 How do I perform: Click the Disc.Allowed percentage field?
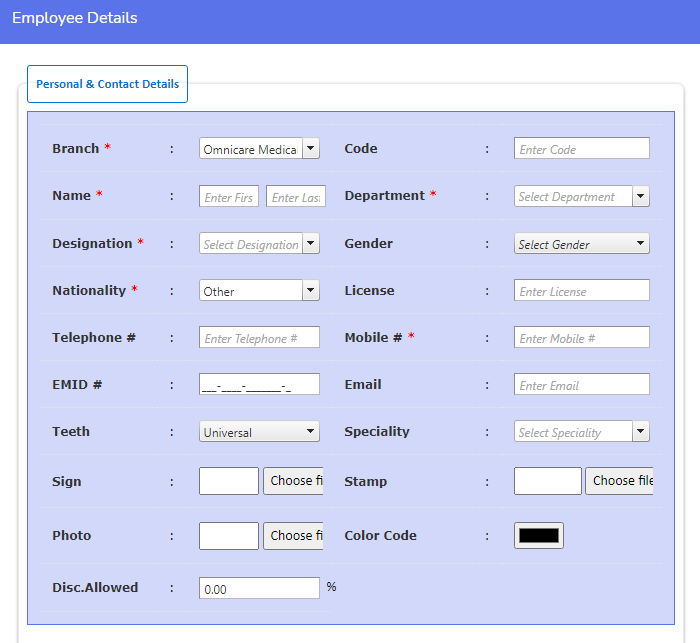[259, 589]
